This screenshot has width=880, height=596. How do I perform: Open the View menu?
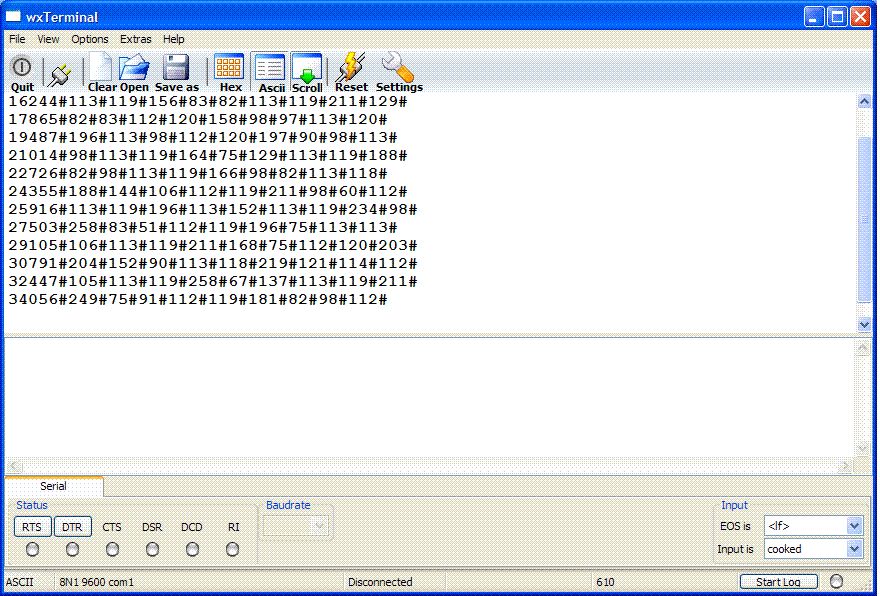coord(48,39)
